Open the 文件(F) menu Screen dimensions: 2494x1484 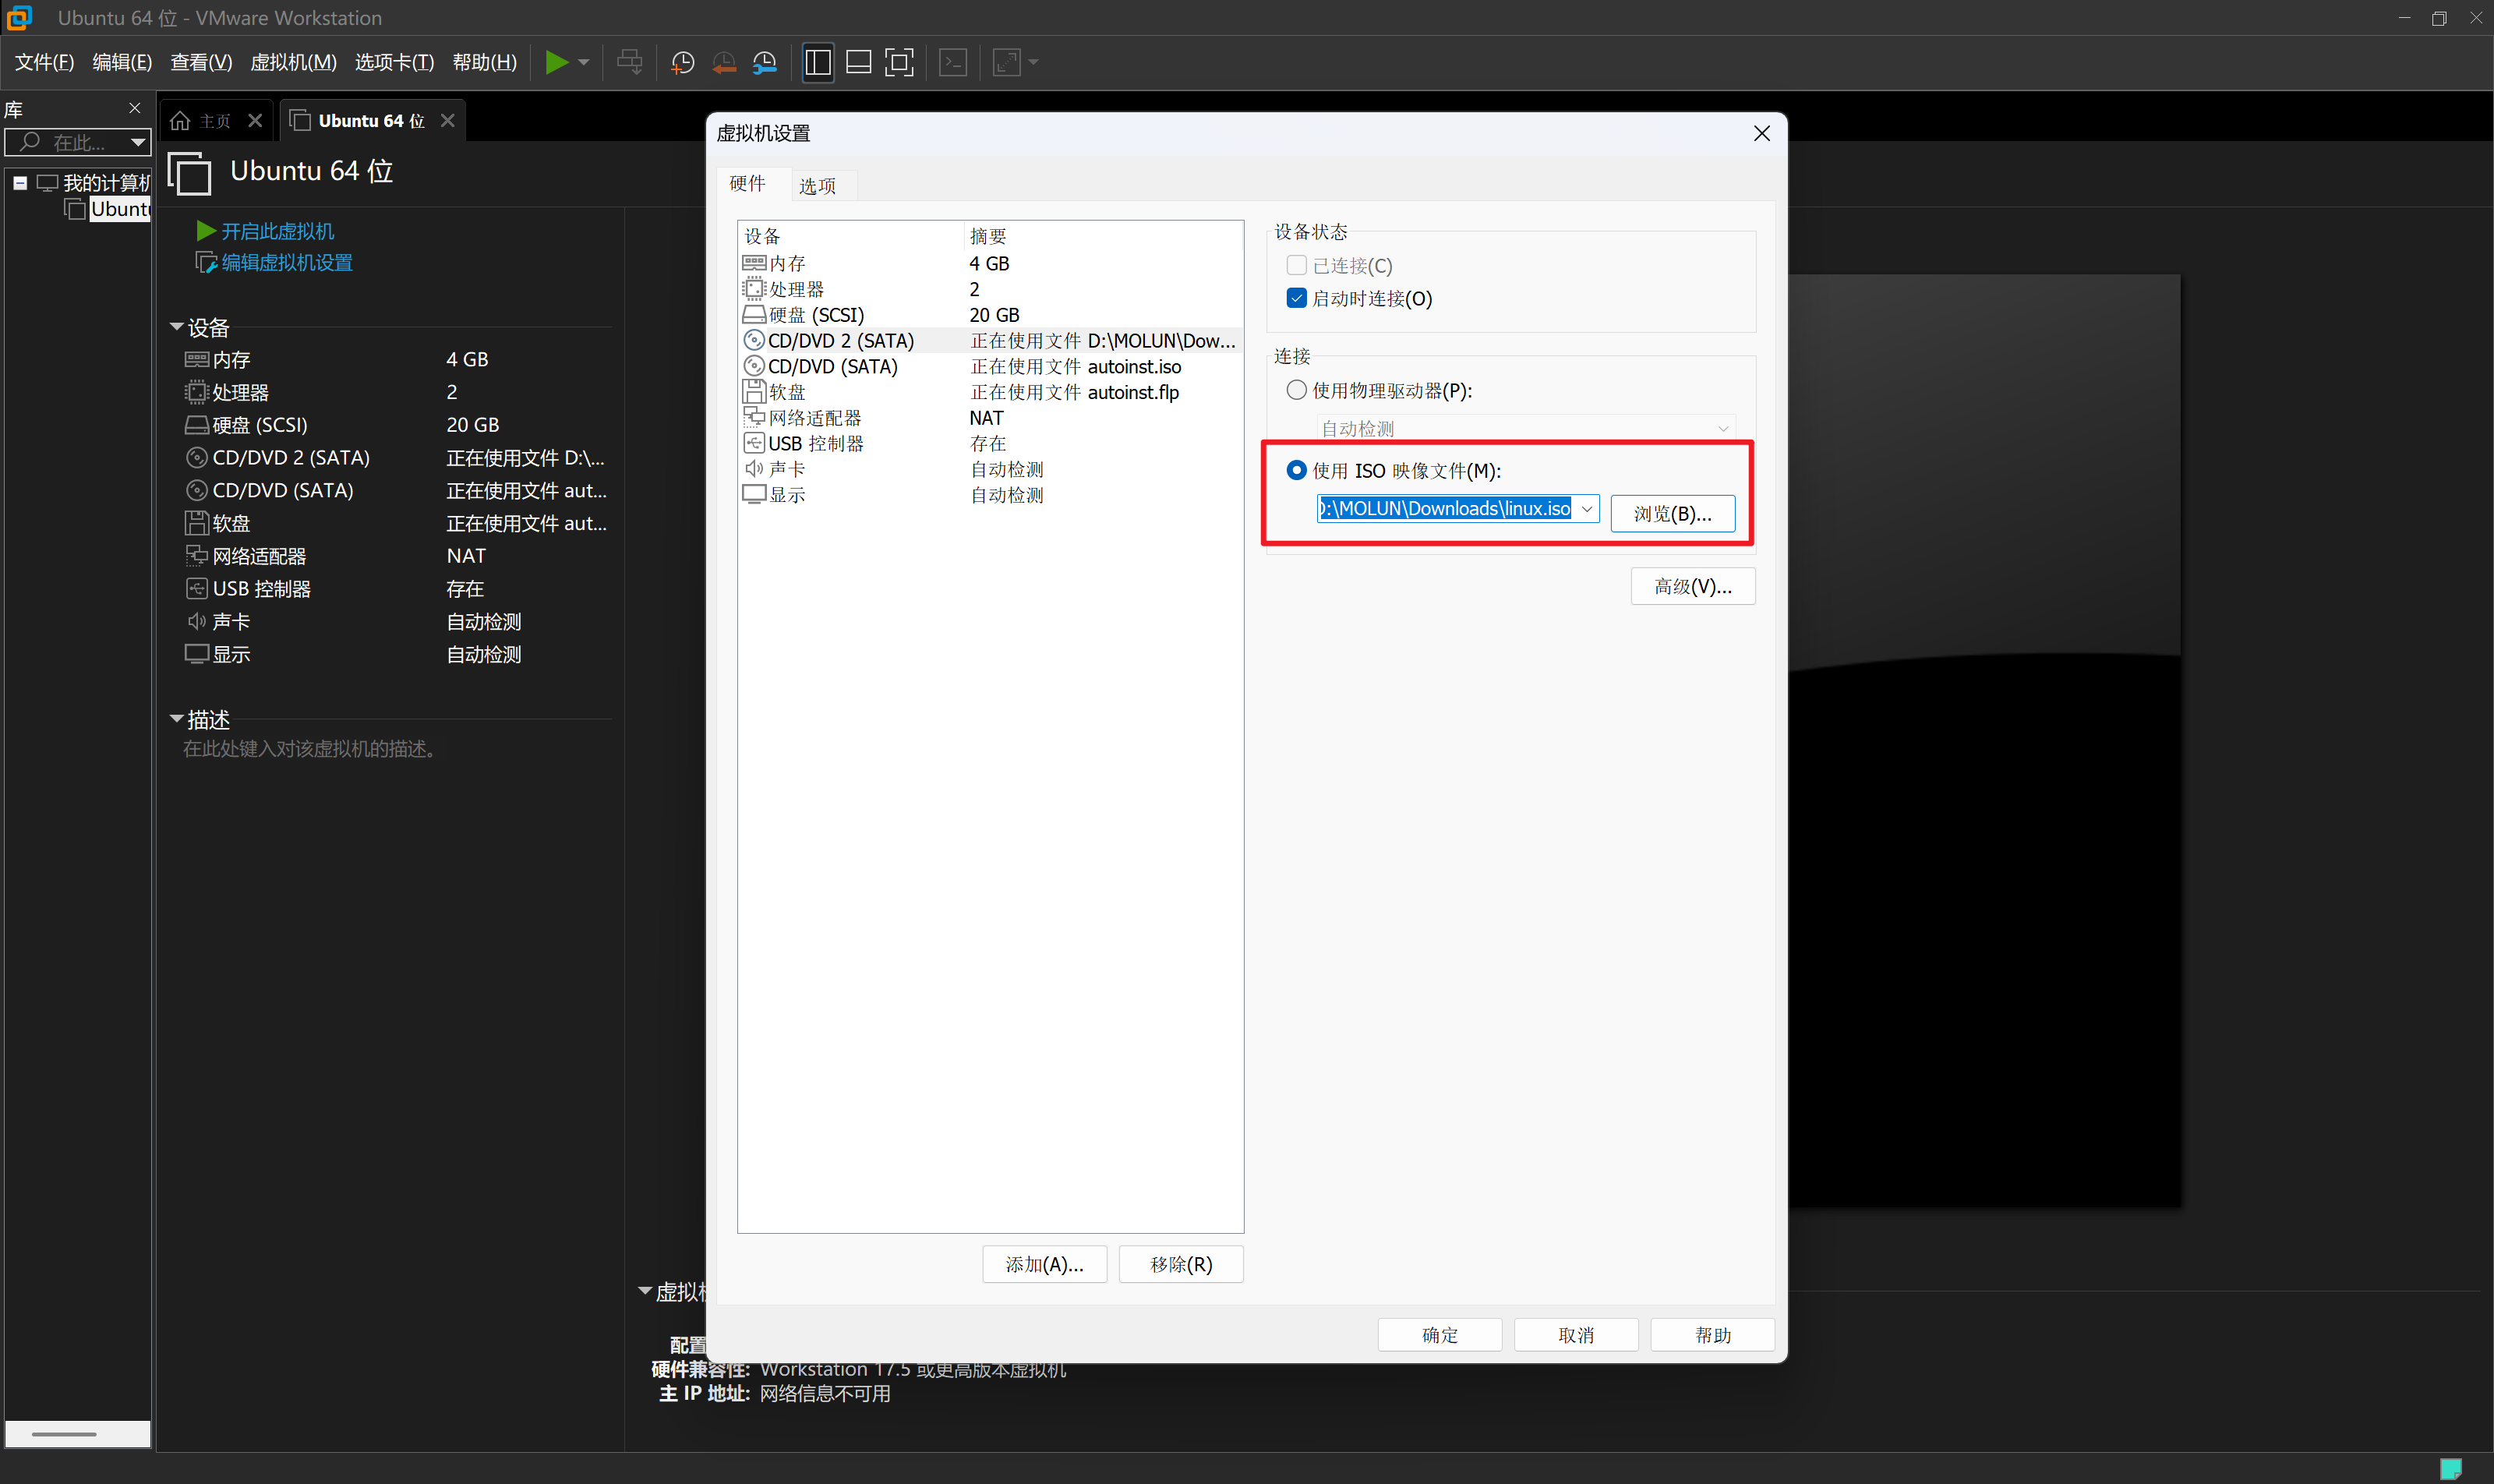point(45,62)
